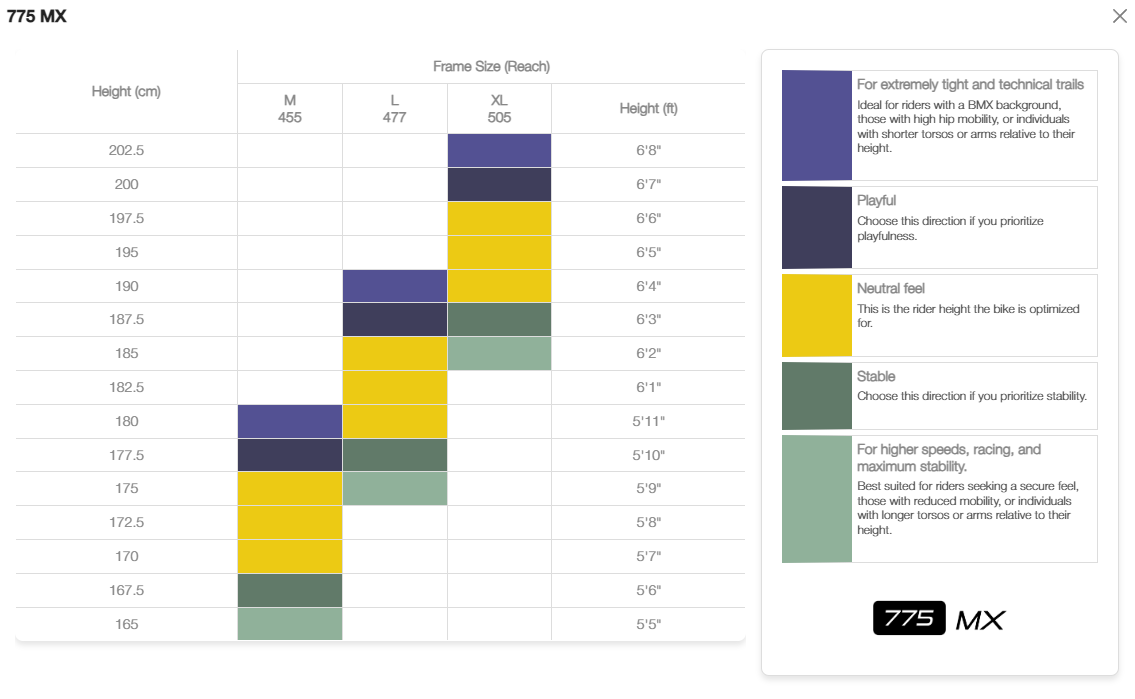Select the dark green Stable legend swatch
Screen dimensions: 1135x699
click(x=817, y=396)
